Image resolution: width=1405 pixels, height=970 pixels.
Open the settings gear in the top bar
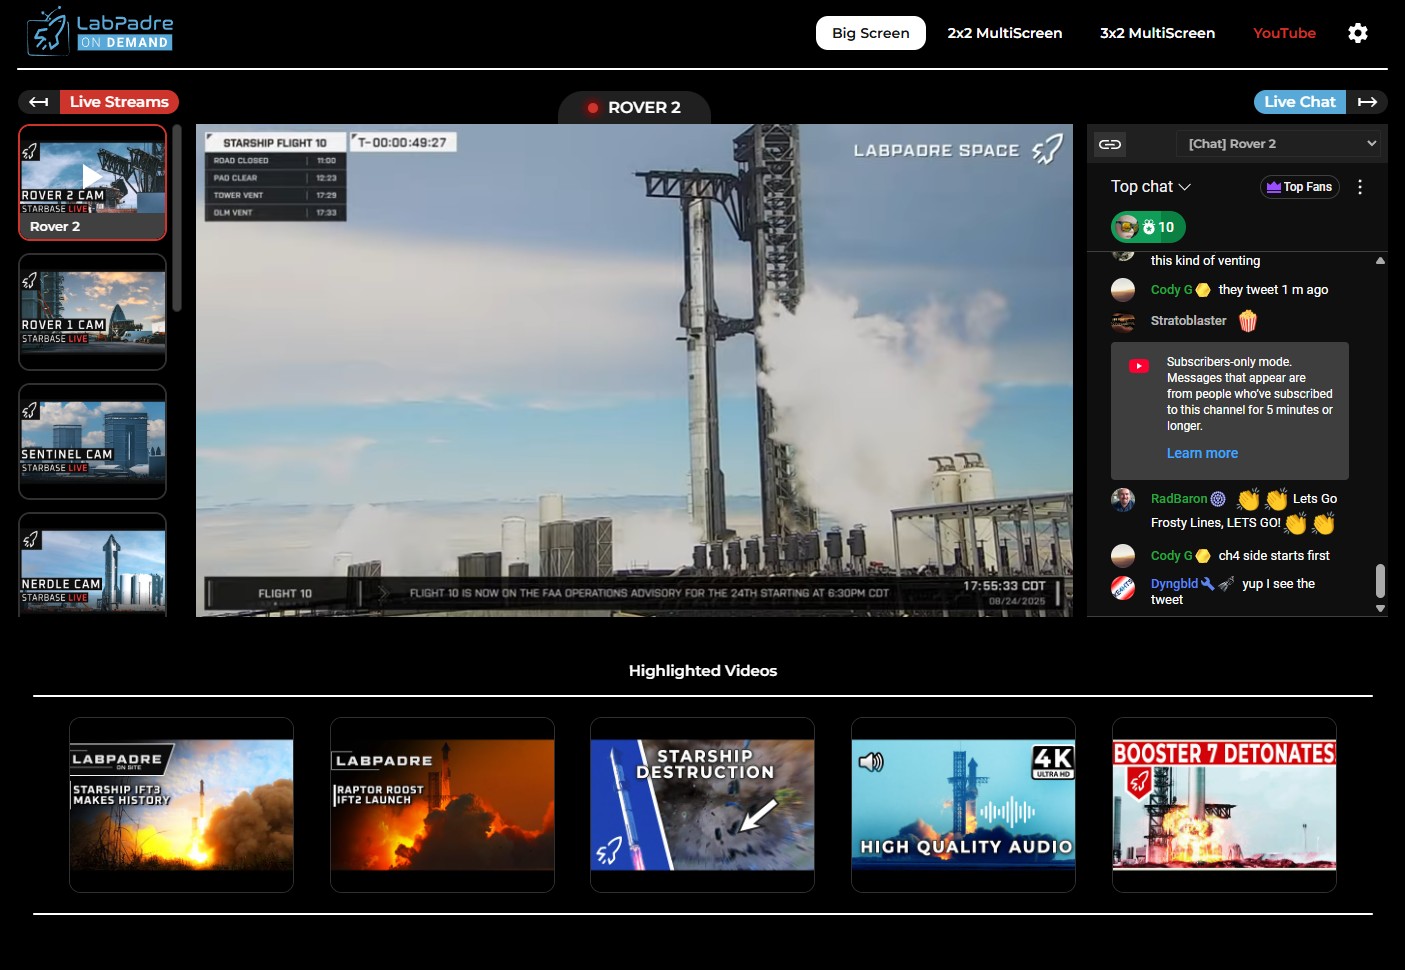point(1357,33)
